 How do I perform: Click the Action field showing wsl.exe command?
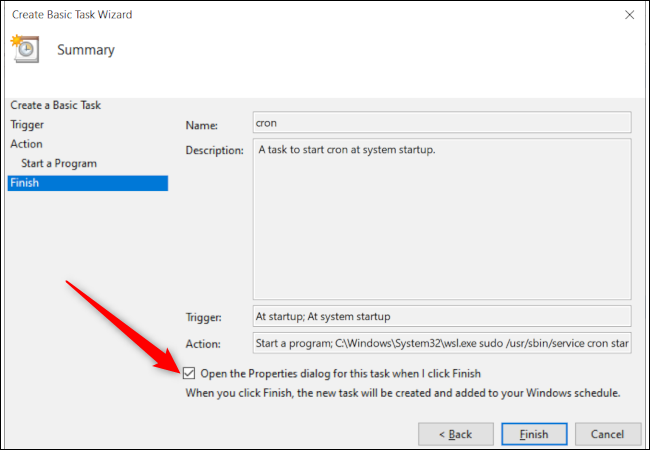pos(442,344)
